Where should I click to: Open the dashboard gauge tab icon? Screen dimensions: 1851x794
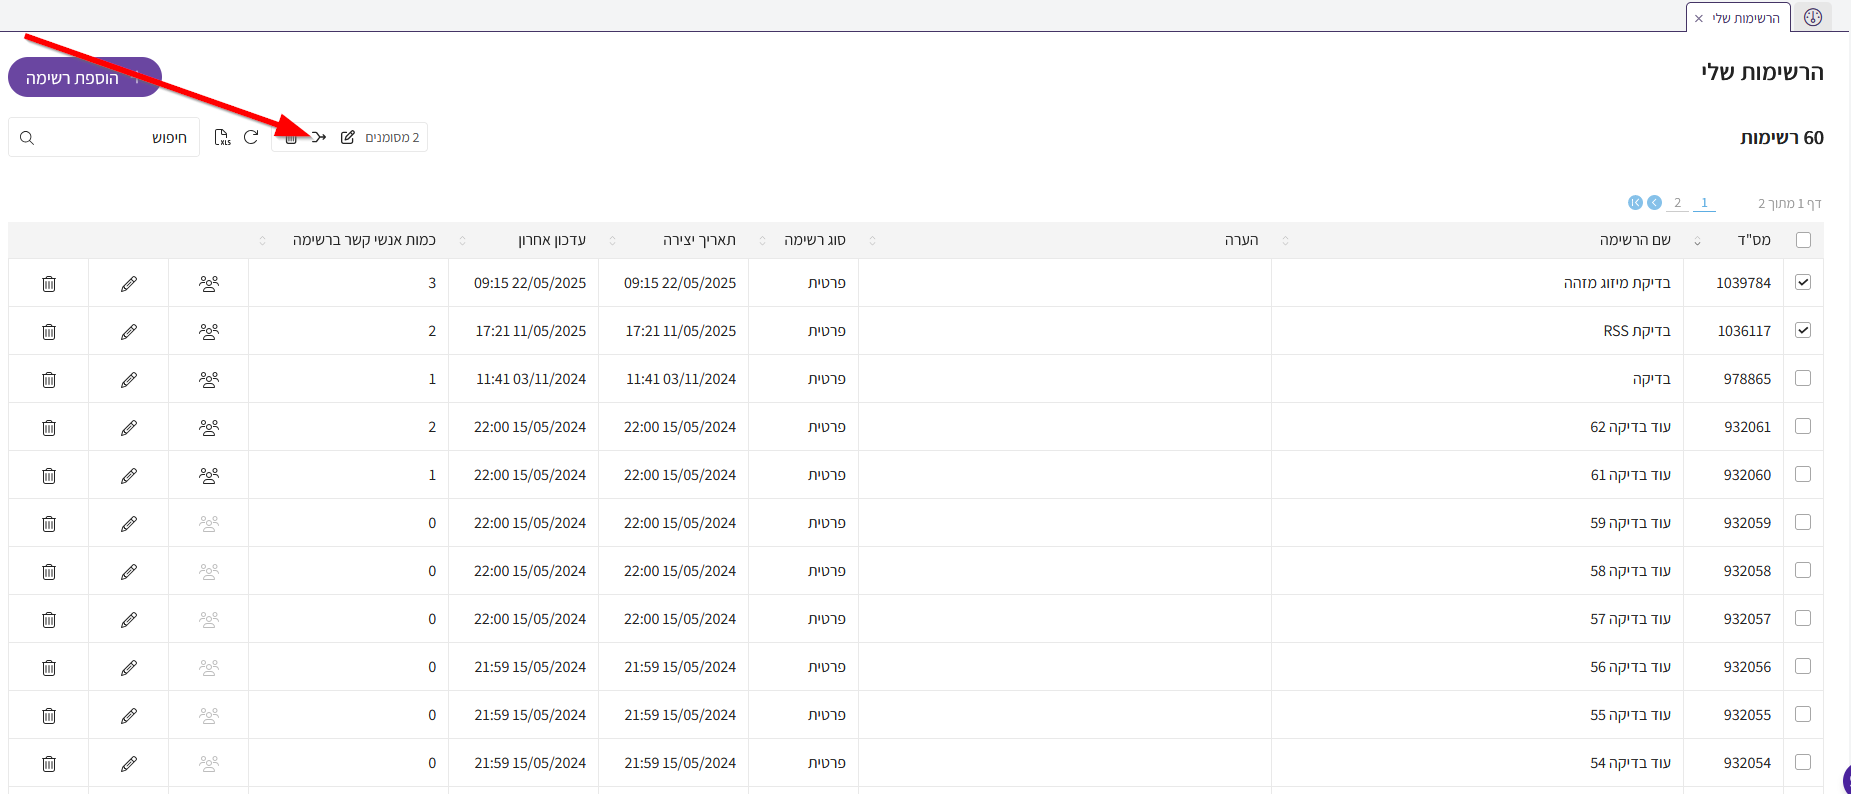pos(1813,18)
